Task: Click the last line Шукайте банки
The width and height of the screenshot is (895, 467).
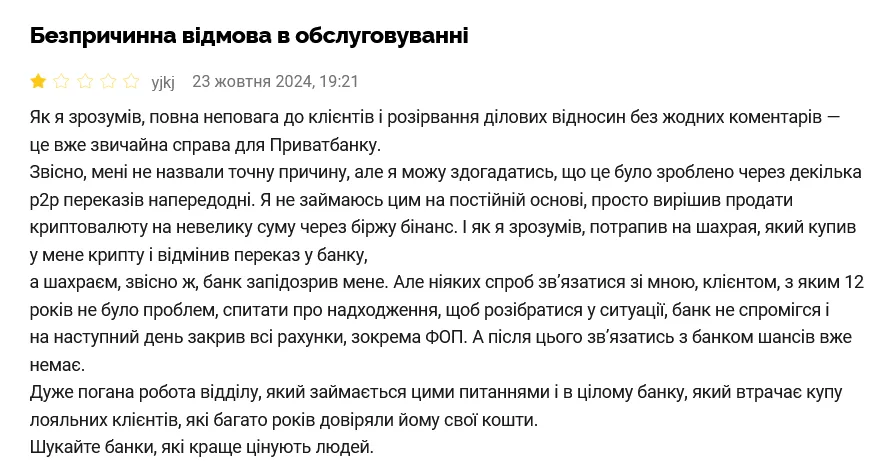Action: point(201,447)
